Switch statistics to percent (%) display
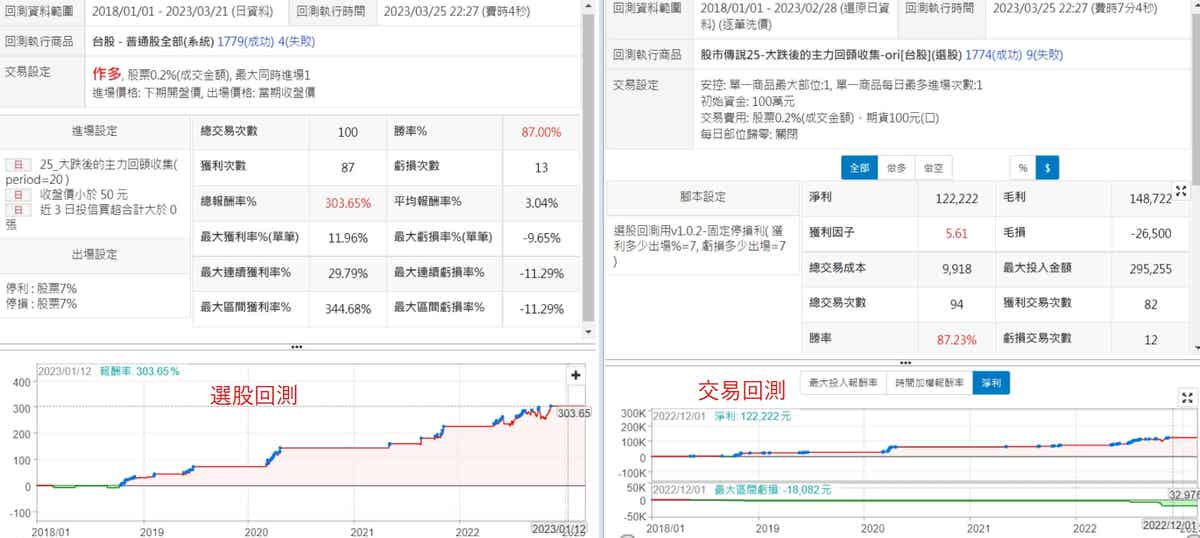Screen dimensions: 1200x538 1023,168
